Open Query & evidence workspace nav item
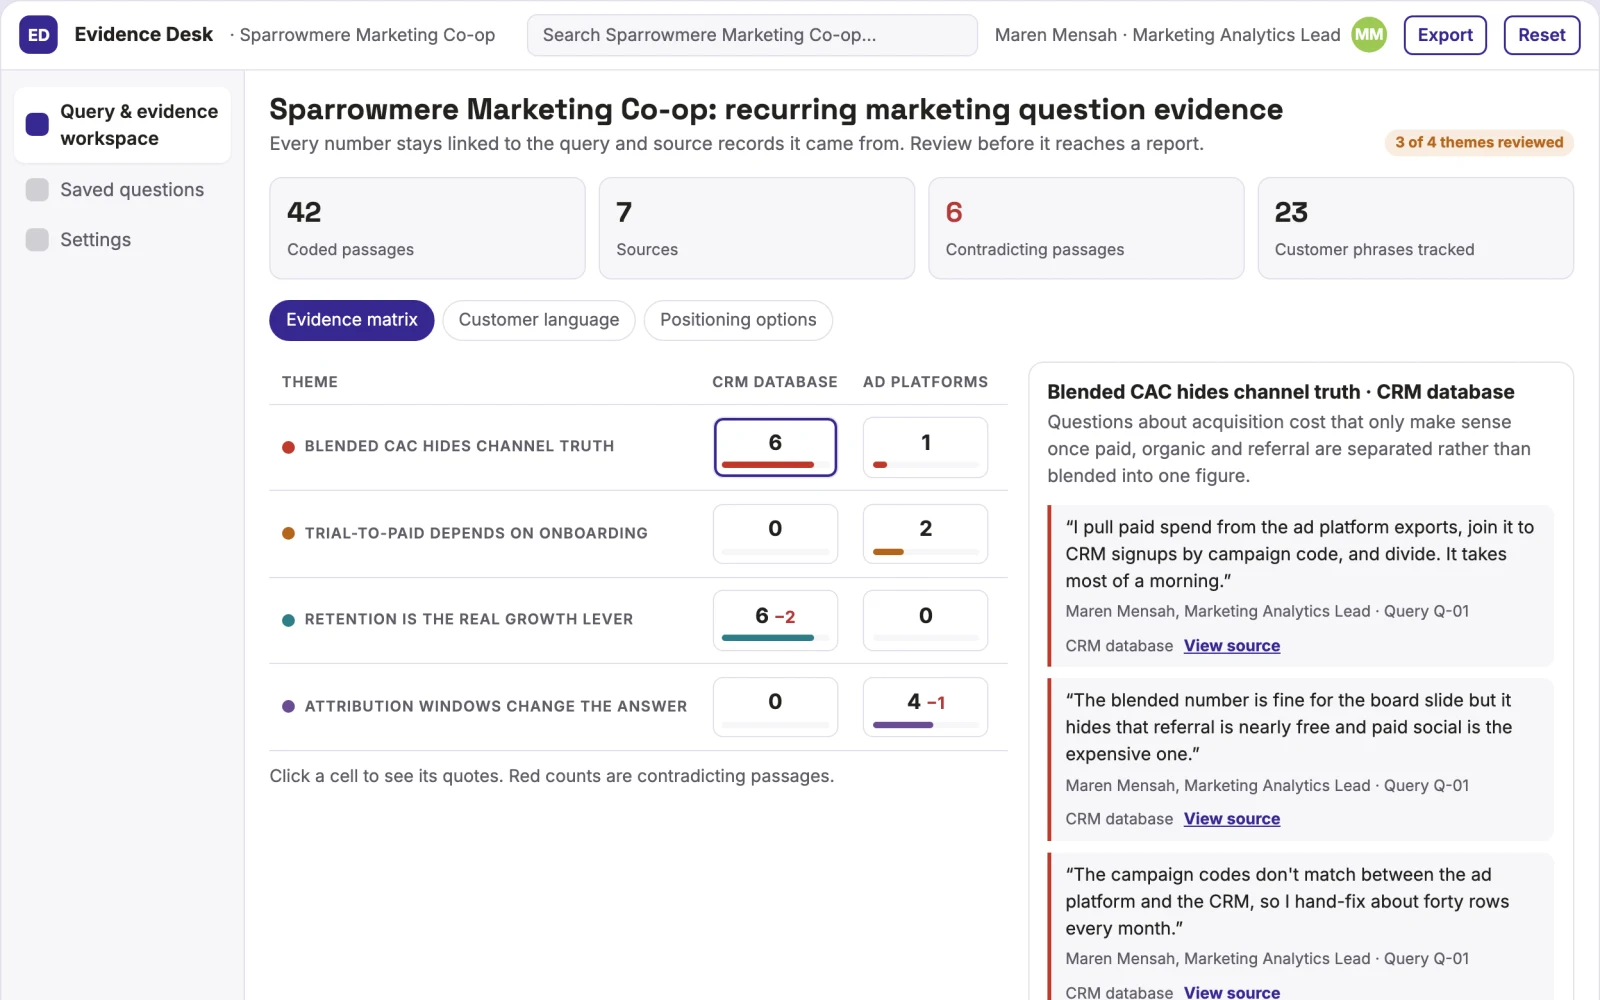The image size is (1600, 1000). (x=122, y=125)
